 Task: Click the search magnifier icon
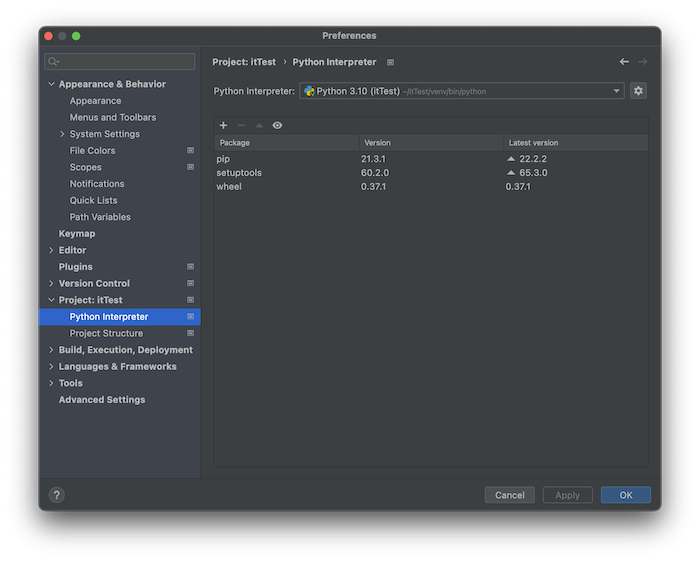click(x=53, y=61)
